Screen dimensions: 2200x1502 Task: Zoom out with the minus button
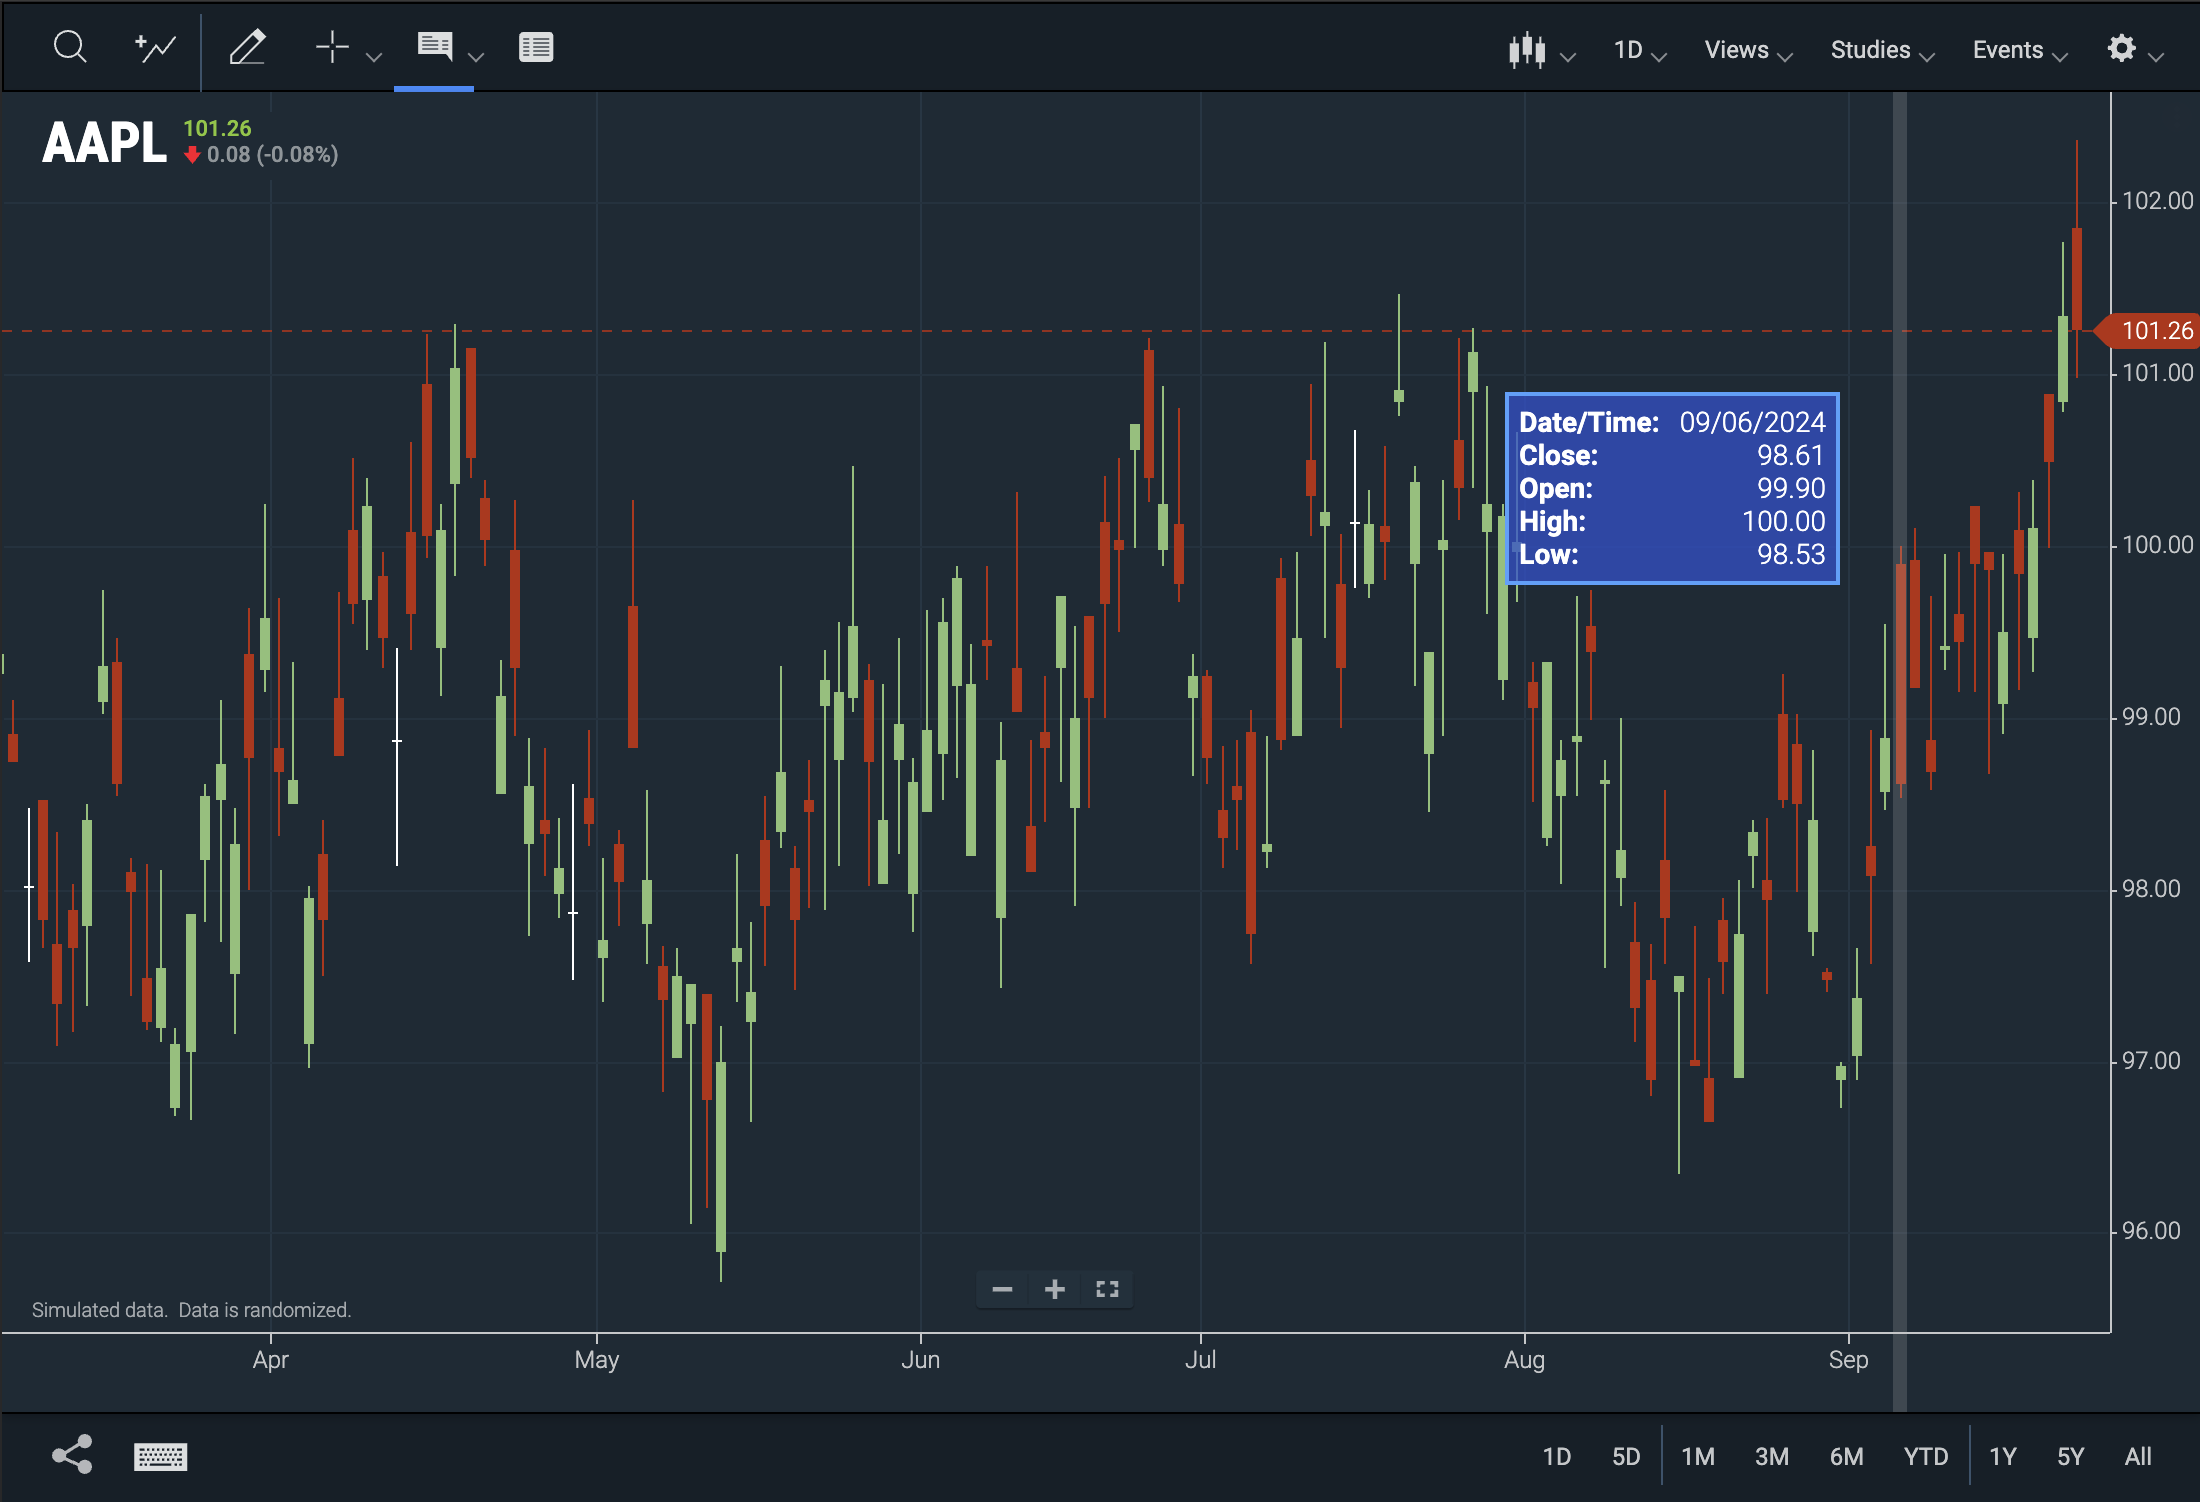click(x=1002, y=1289)
